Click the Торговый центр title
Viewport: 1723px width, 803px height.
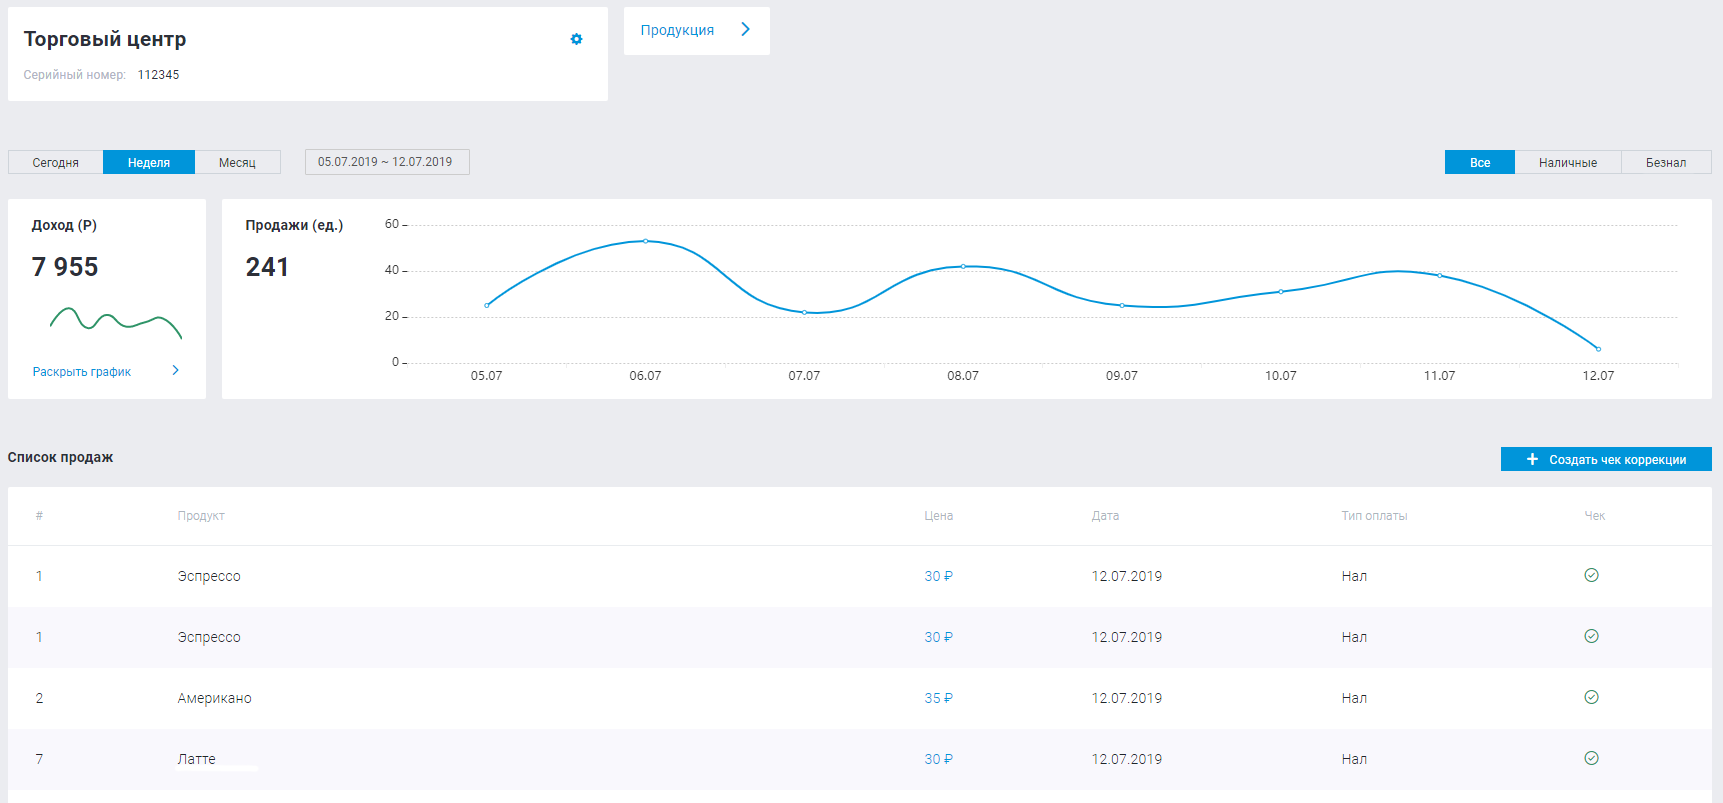105,39
